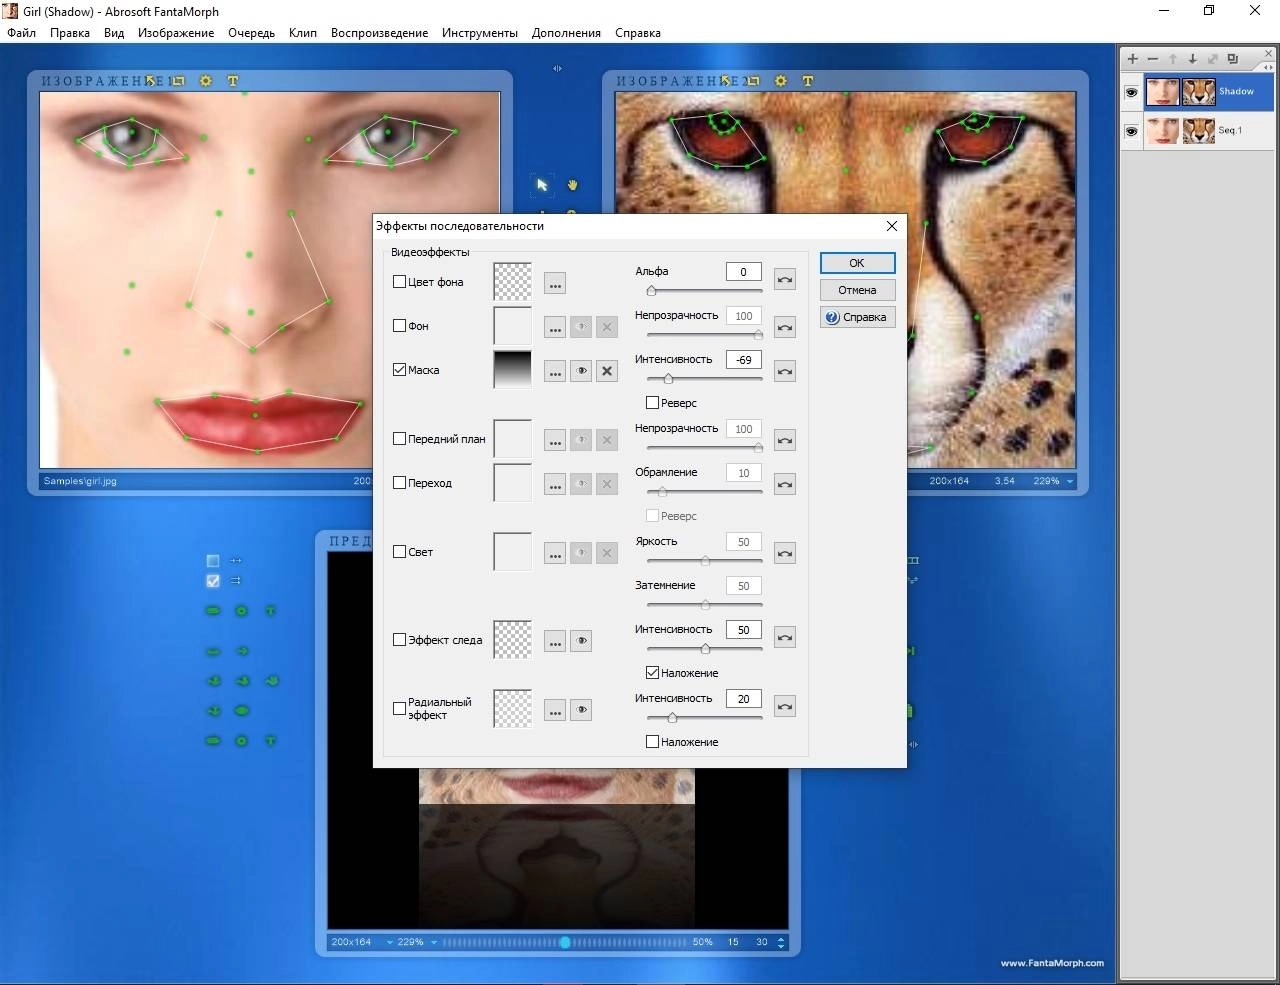Open the Очередь menu
Image resolution: width=1280 pixels, height=985 pixels.
[x=251, y=33]
